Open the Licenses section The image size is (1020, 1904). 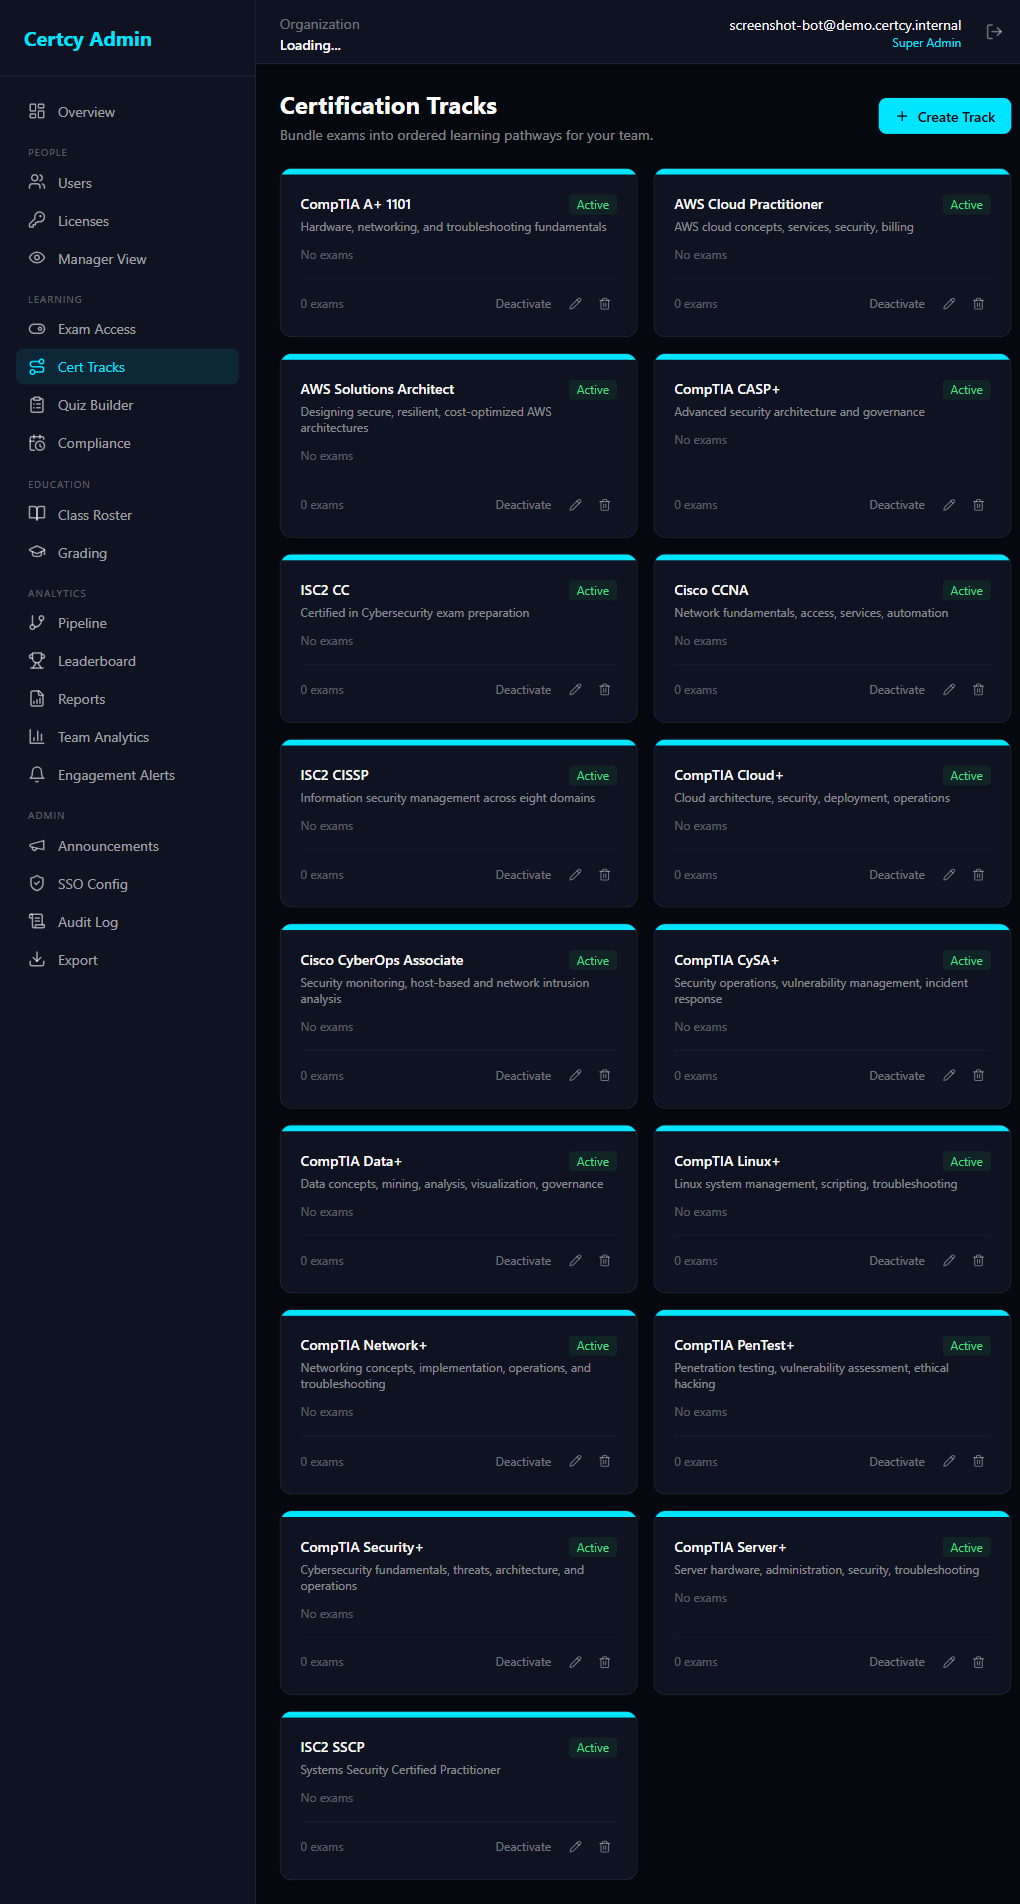[128, 221]
